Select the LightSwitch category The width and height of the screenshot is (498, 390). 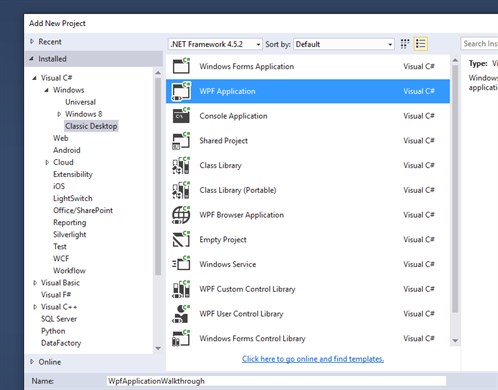click(73, 198)
